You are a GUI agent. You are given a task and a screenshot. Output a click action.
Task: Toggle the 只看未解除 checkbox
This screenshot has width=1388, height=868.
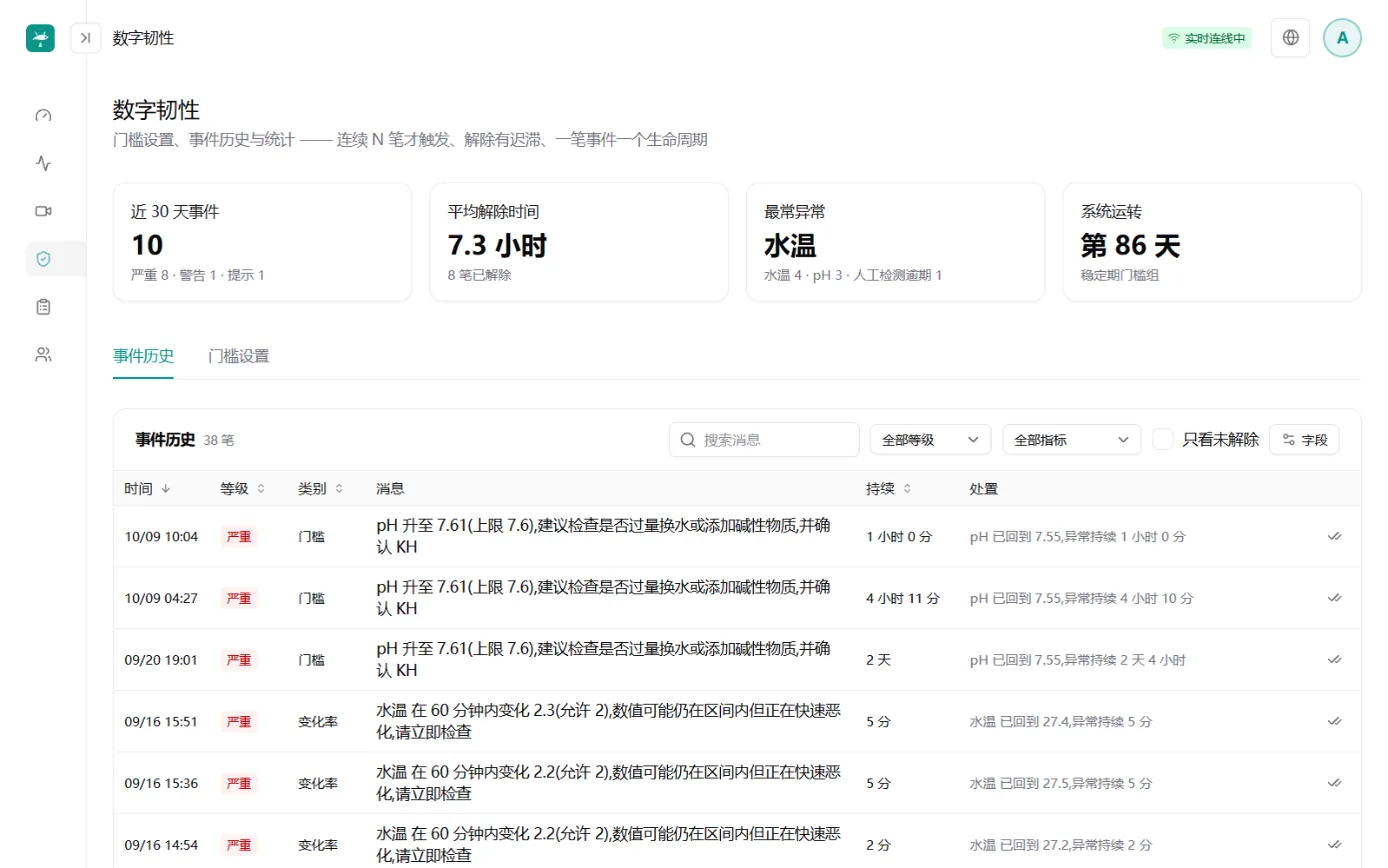tap(1163, 439)
